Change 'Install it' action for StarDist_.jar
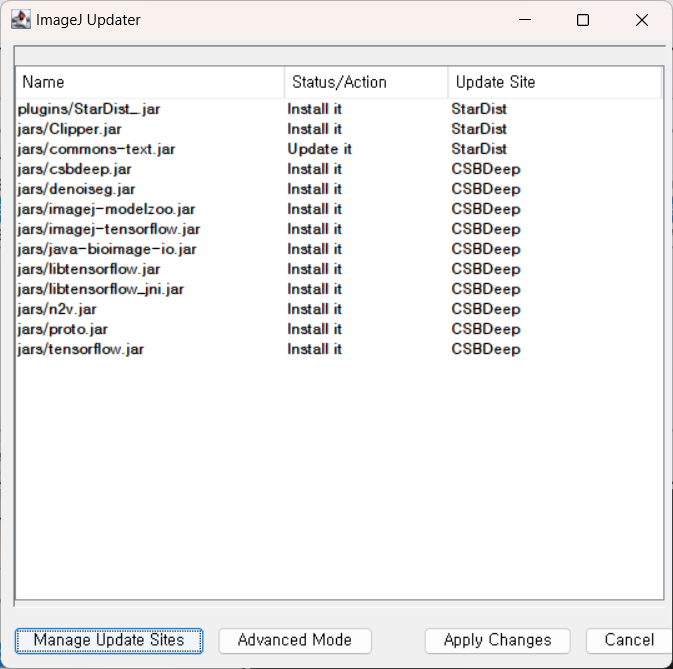Viewport: 673px width, 669px height. (314, 109)
